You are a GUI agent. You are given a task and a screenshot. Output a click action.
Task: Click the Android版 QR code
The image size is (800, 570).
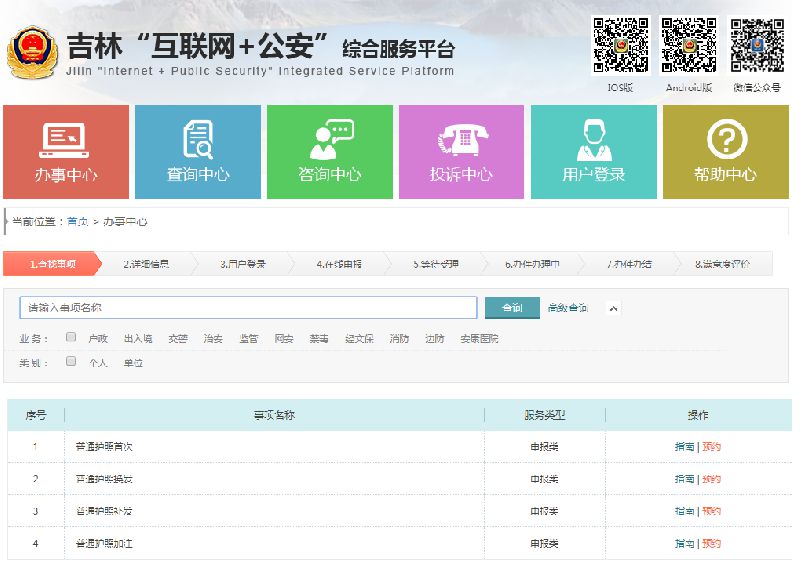tap(689, 44)
